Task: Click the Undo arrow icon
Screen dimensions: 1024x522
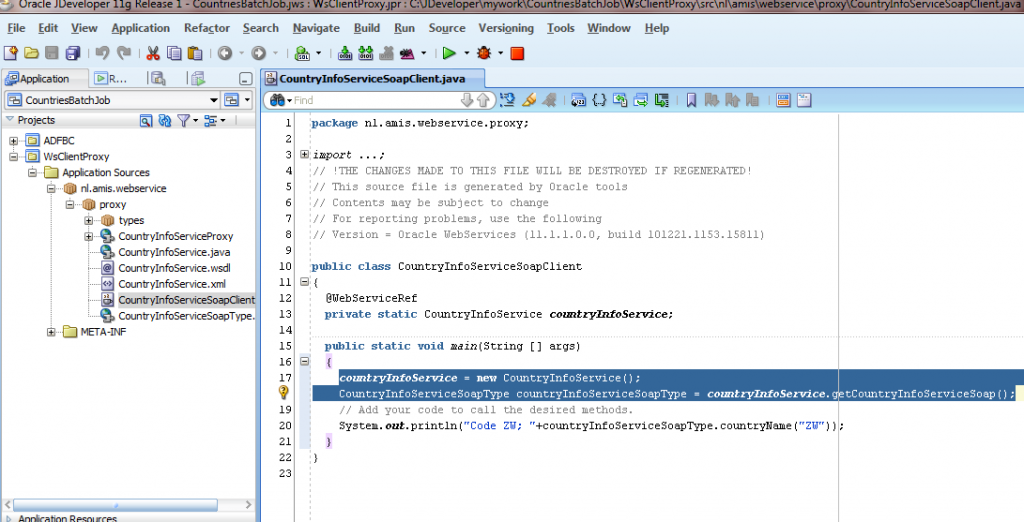Action: click(x=103, y=53)
